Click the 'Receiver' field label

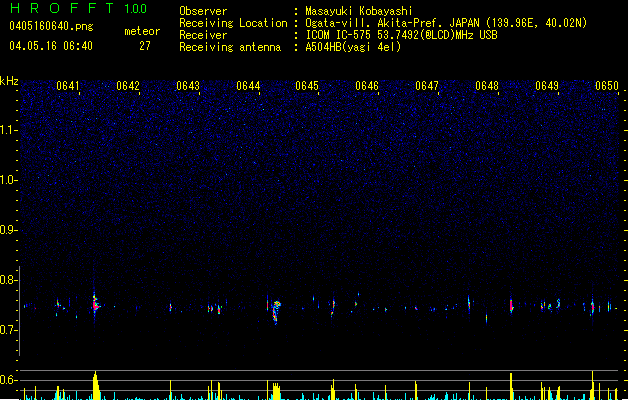[203, 35]
